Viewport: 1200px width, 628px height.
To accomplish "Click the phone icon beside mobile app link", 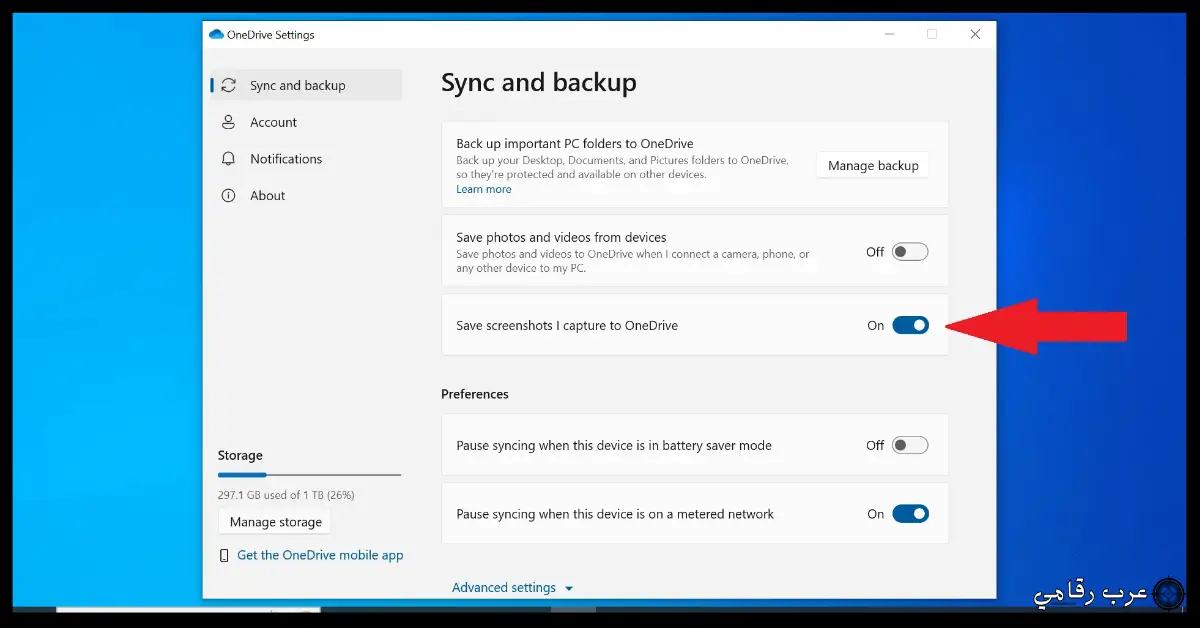I will pyautogui.click(x=224, y=555).
